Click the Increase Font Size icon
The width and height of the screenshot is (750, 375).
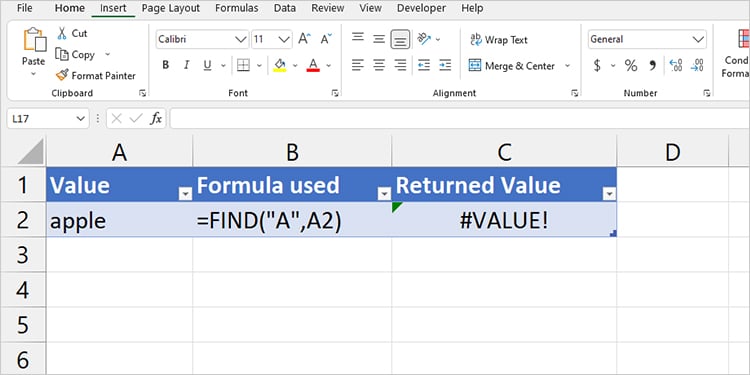pos(304,39)
